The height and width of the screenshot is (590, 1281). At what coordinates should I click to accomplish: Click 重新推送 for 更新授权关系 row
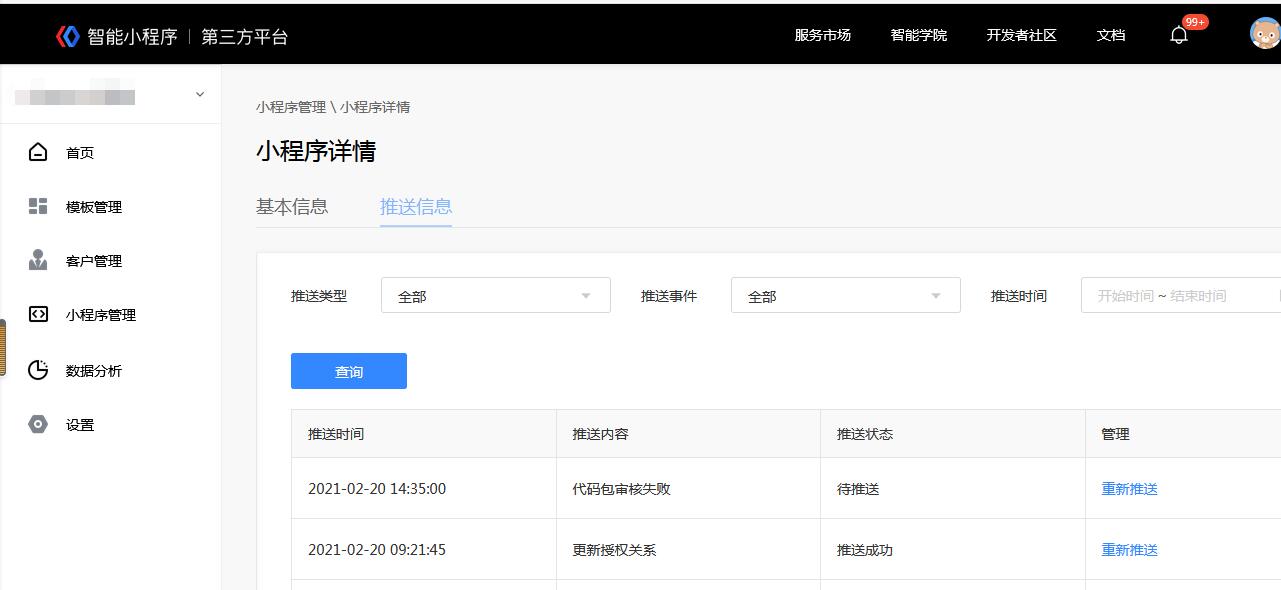(x=1130, y=550)
